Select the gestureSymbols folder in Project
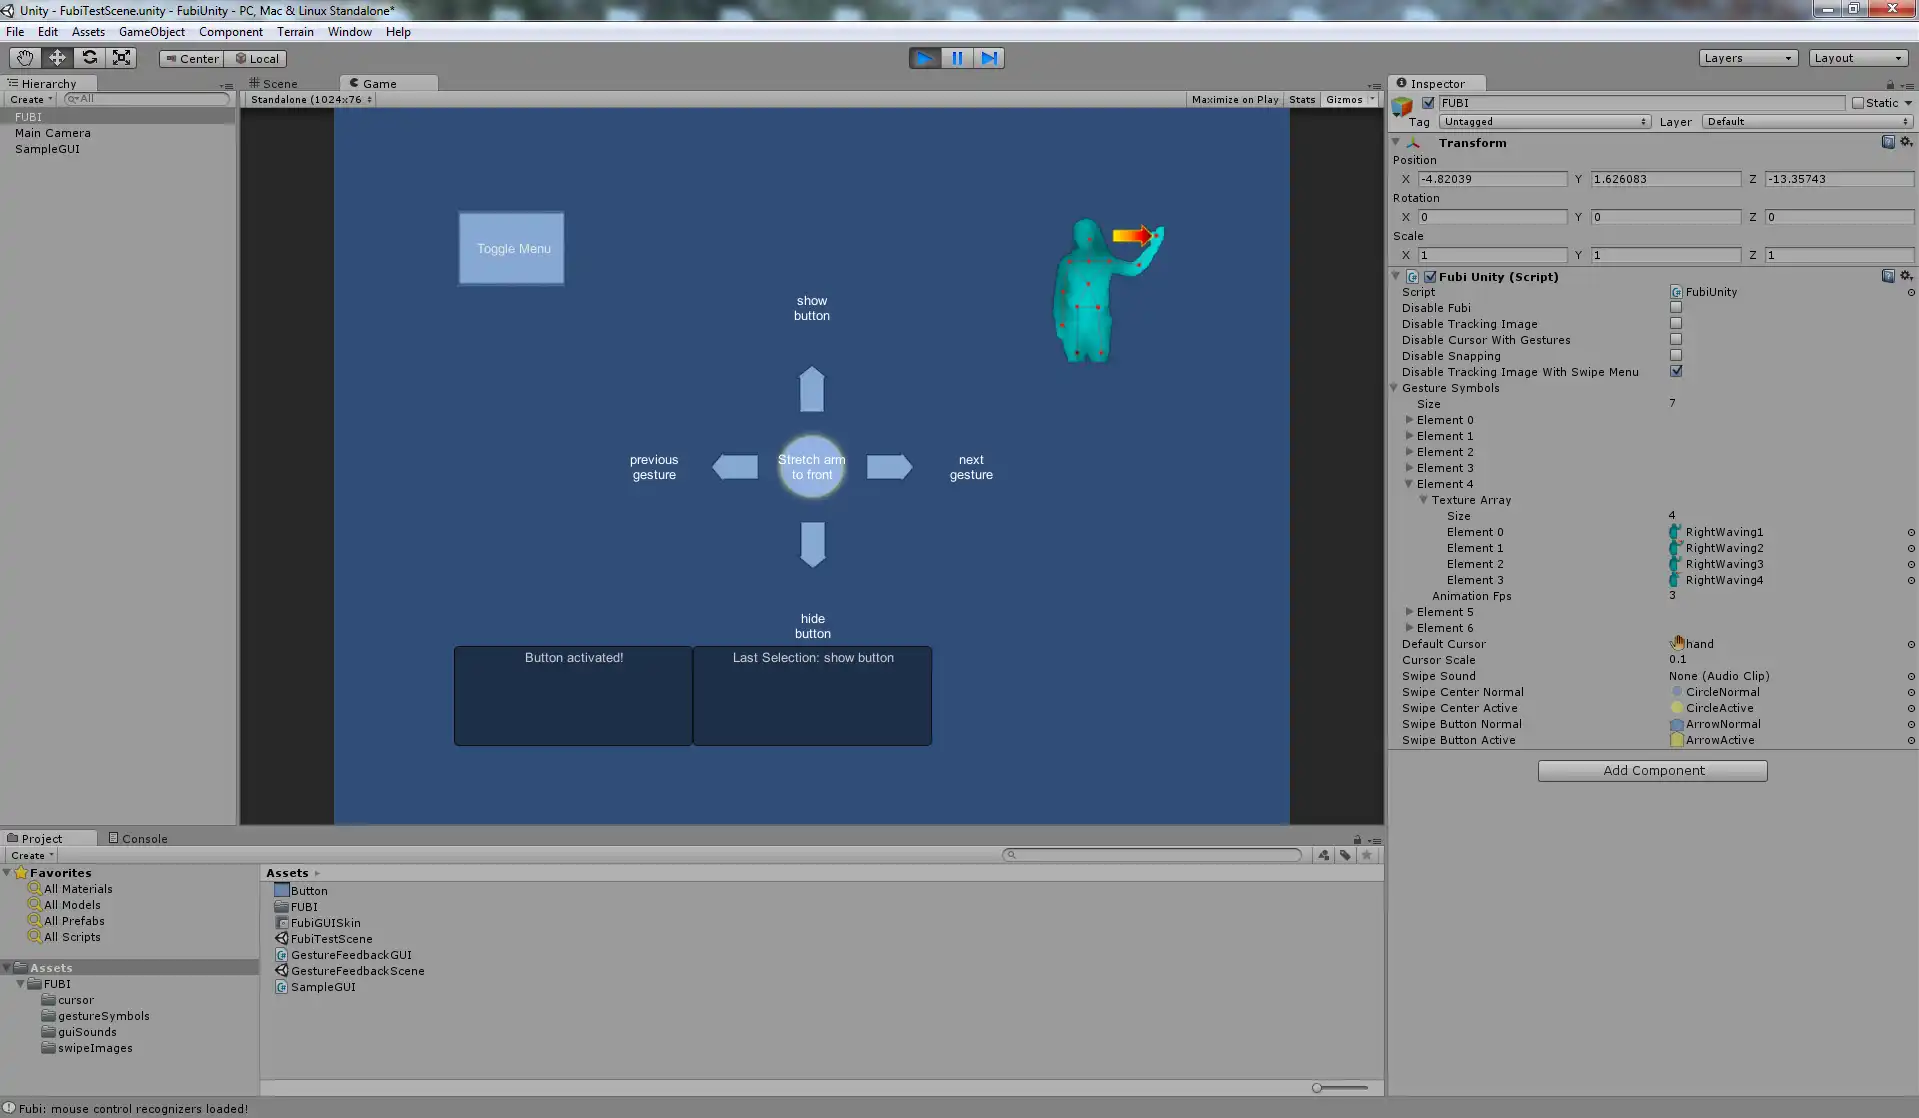The height and width of the screenshot is (1118, 1919). click(103, 1016)
